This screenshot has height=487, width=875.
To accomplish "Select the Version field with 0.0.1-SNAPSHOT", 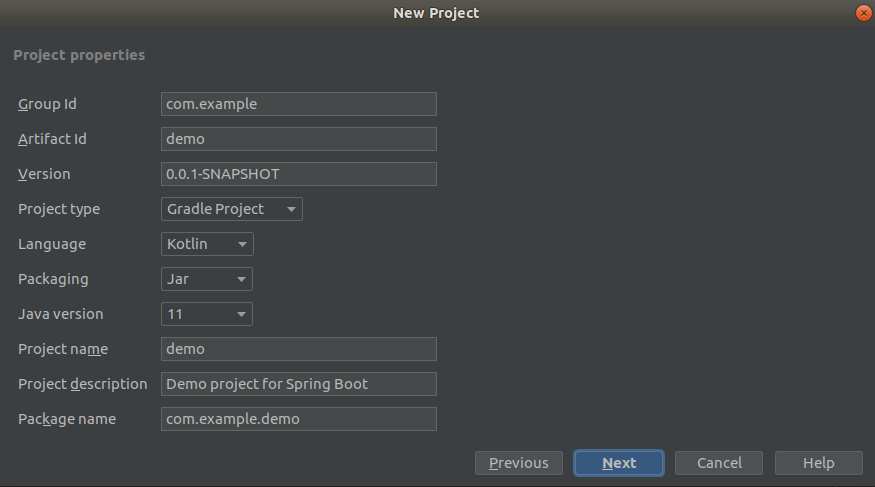I will coord(298,174).
